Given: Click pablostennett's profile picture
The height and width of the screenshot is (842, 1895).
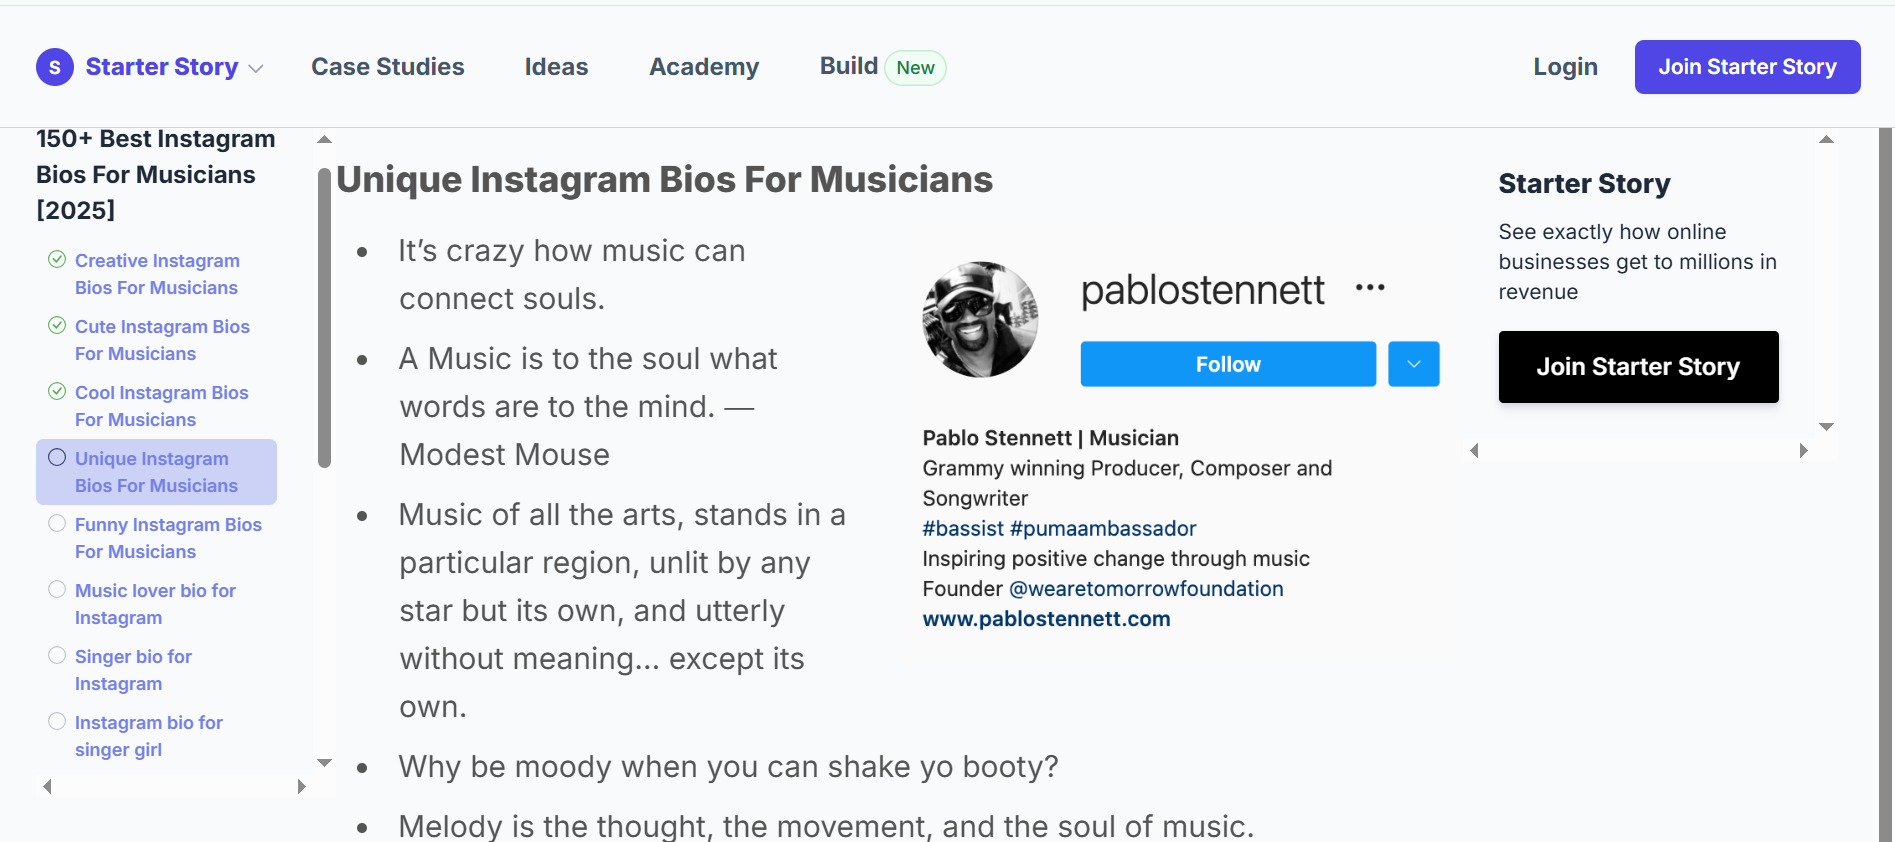Looking at the screenshot, I should pos(980,320).
